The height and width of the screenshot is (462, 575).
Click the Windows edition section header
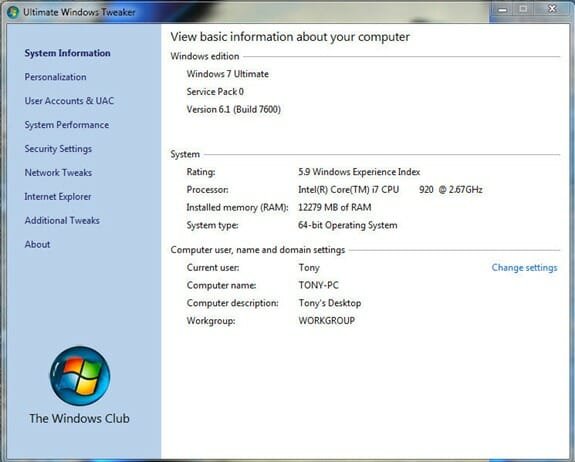pos(205,56)
